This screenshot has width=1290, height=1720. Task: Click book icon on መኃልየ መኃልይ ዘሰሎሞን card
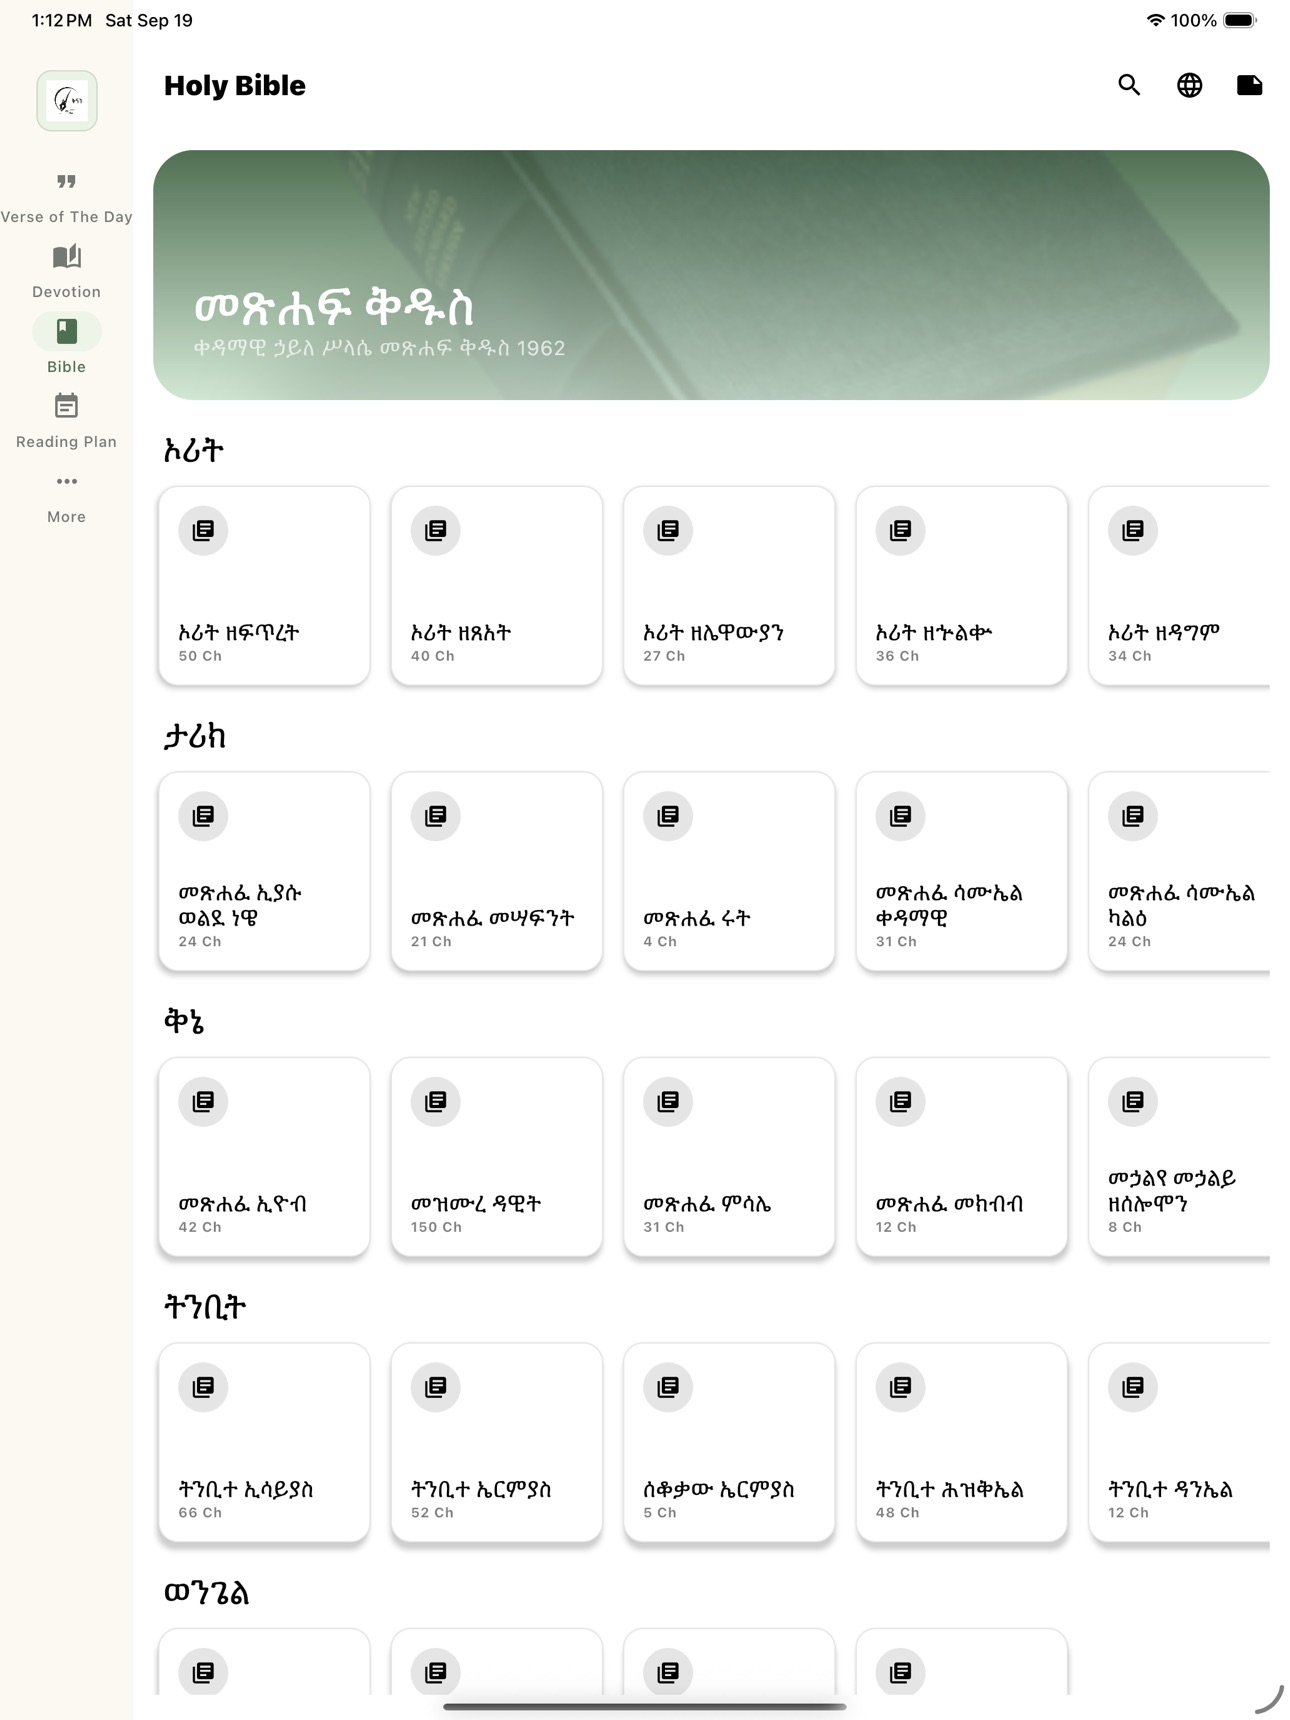[1133, 1101]
